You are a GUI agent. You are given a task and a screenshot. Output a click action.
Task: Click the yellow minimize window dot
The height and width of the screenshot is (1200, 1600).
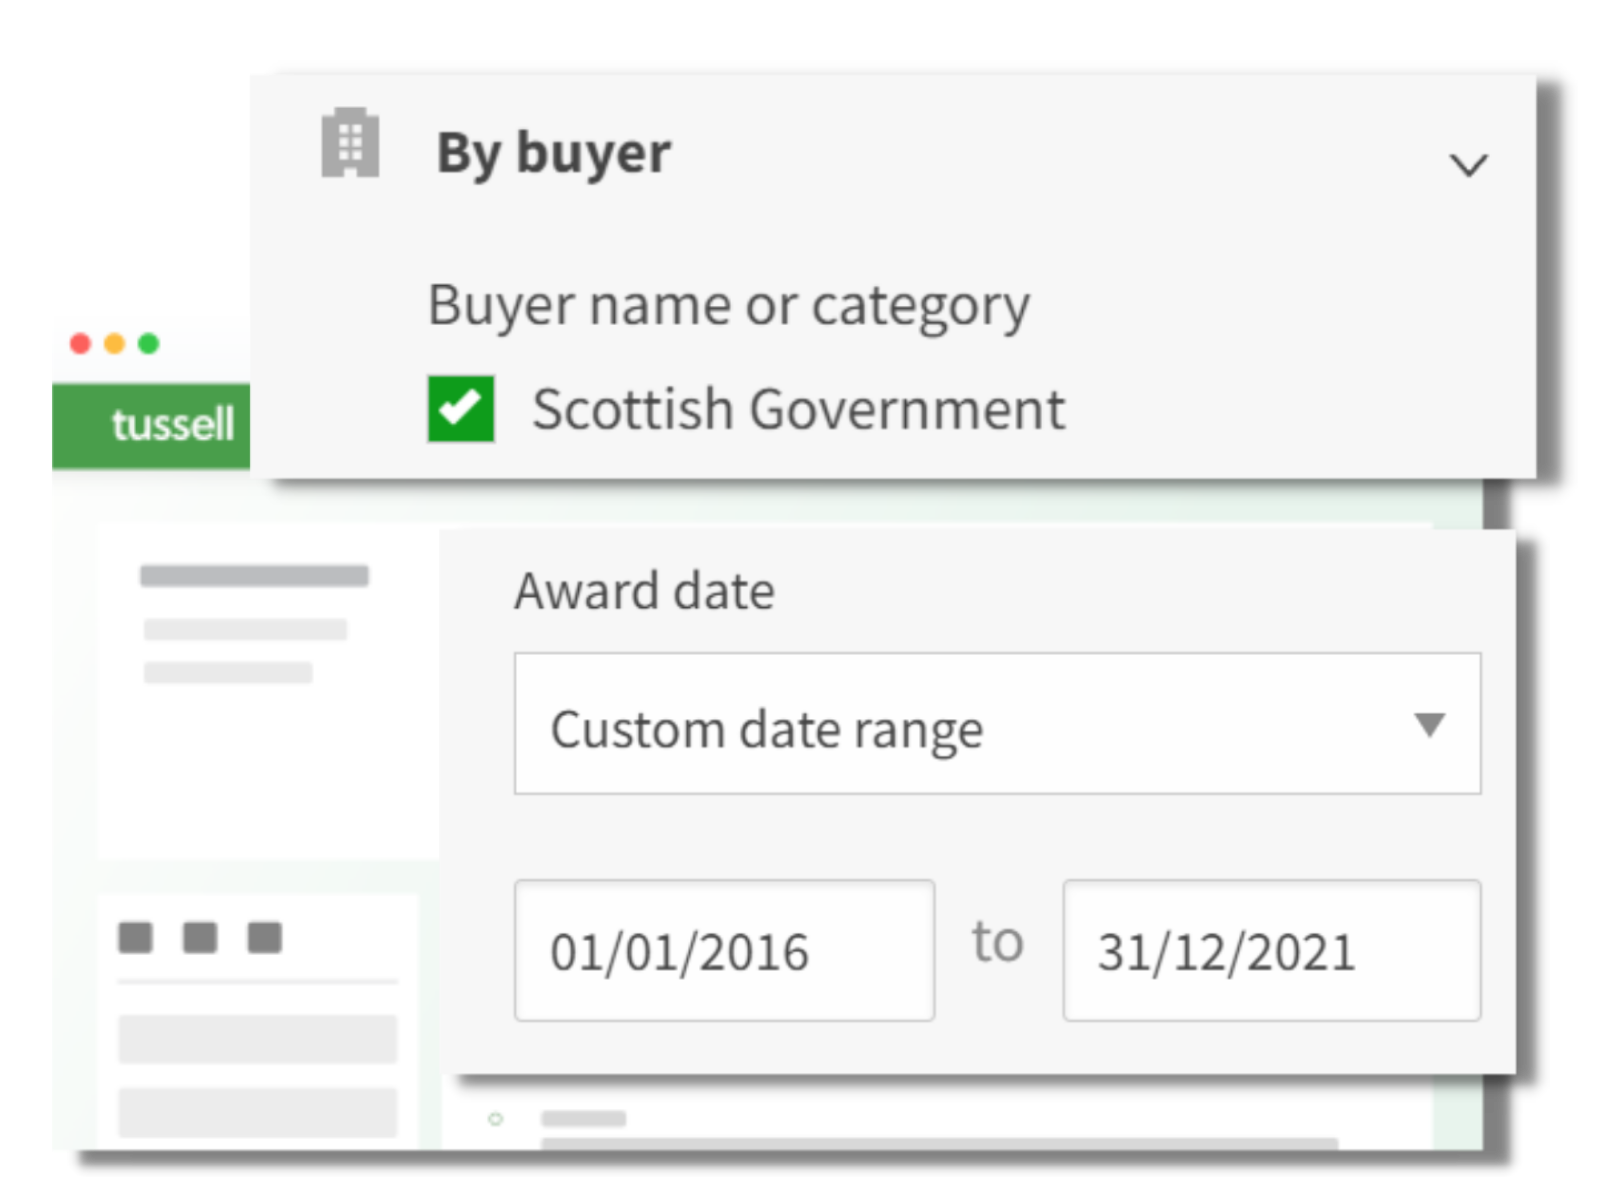click(x=115, y=344)
